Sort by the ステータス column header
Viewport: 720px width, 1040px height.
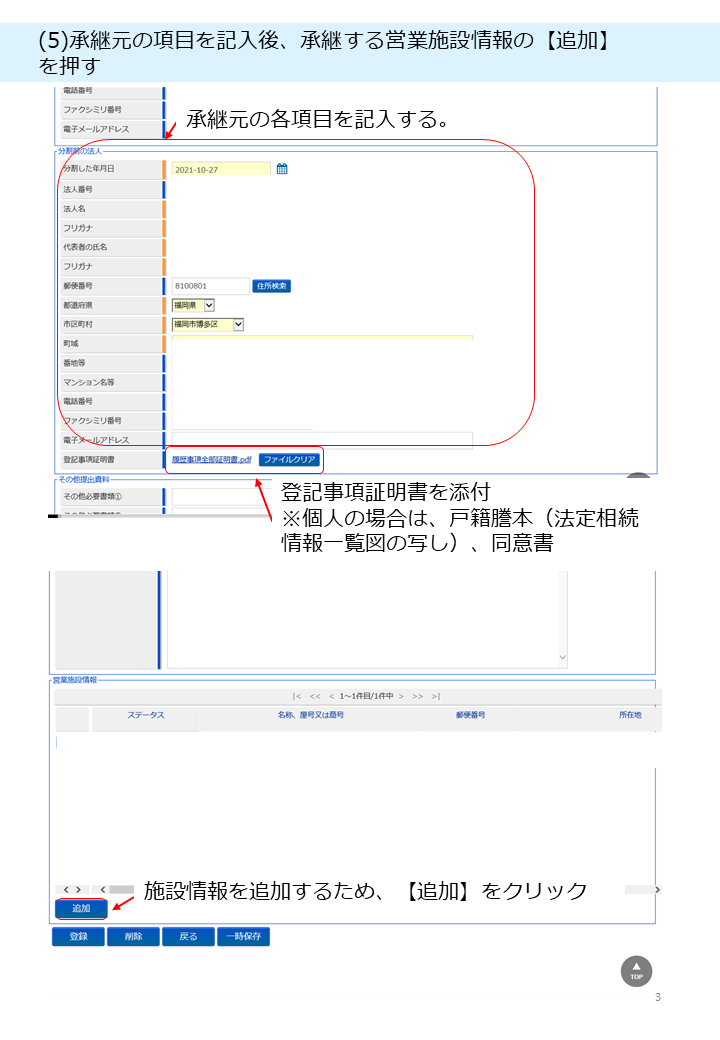145,716
